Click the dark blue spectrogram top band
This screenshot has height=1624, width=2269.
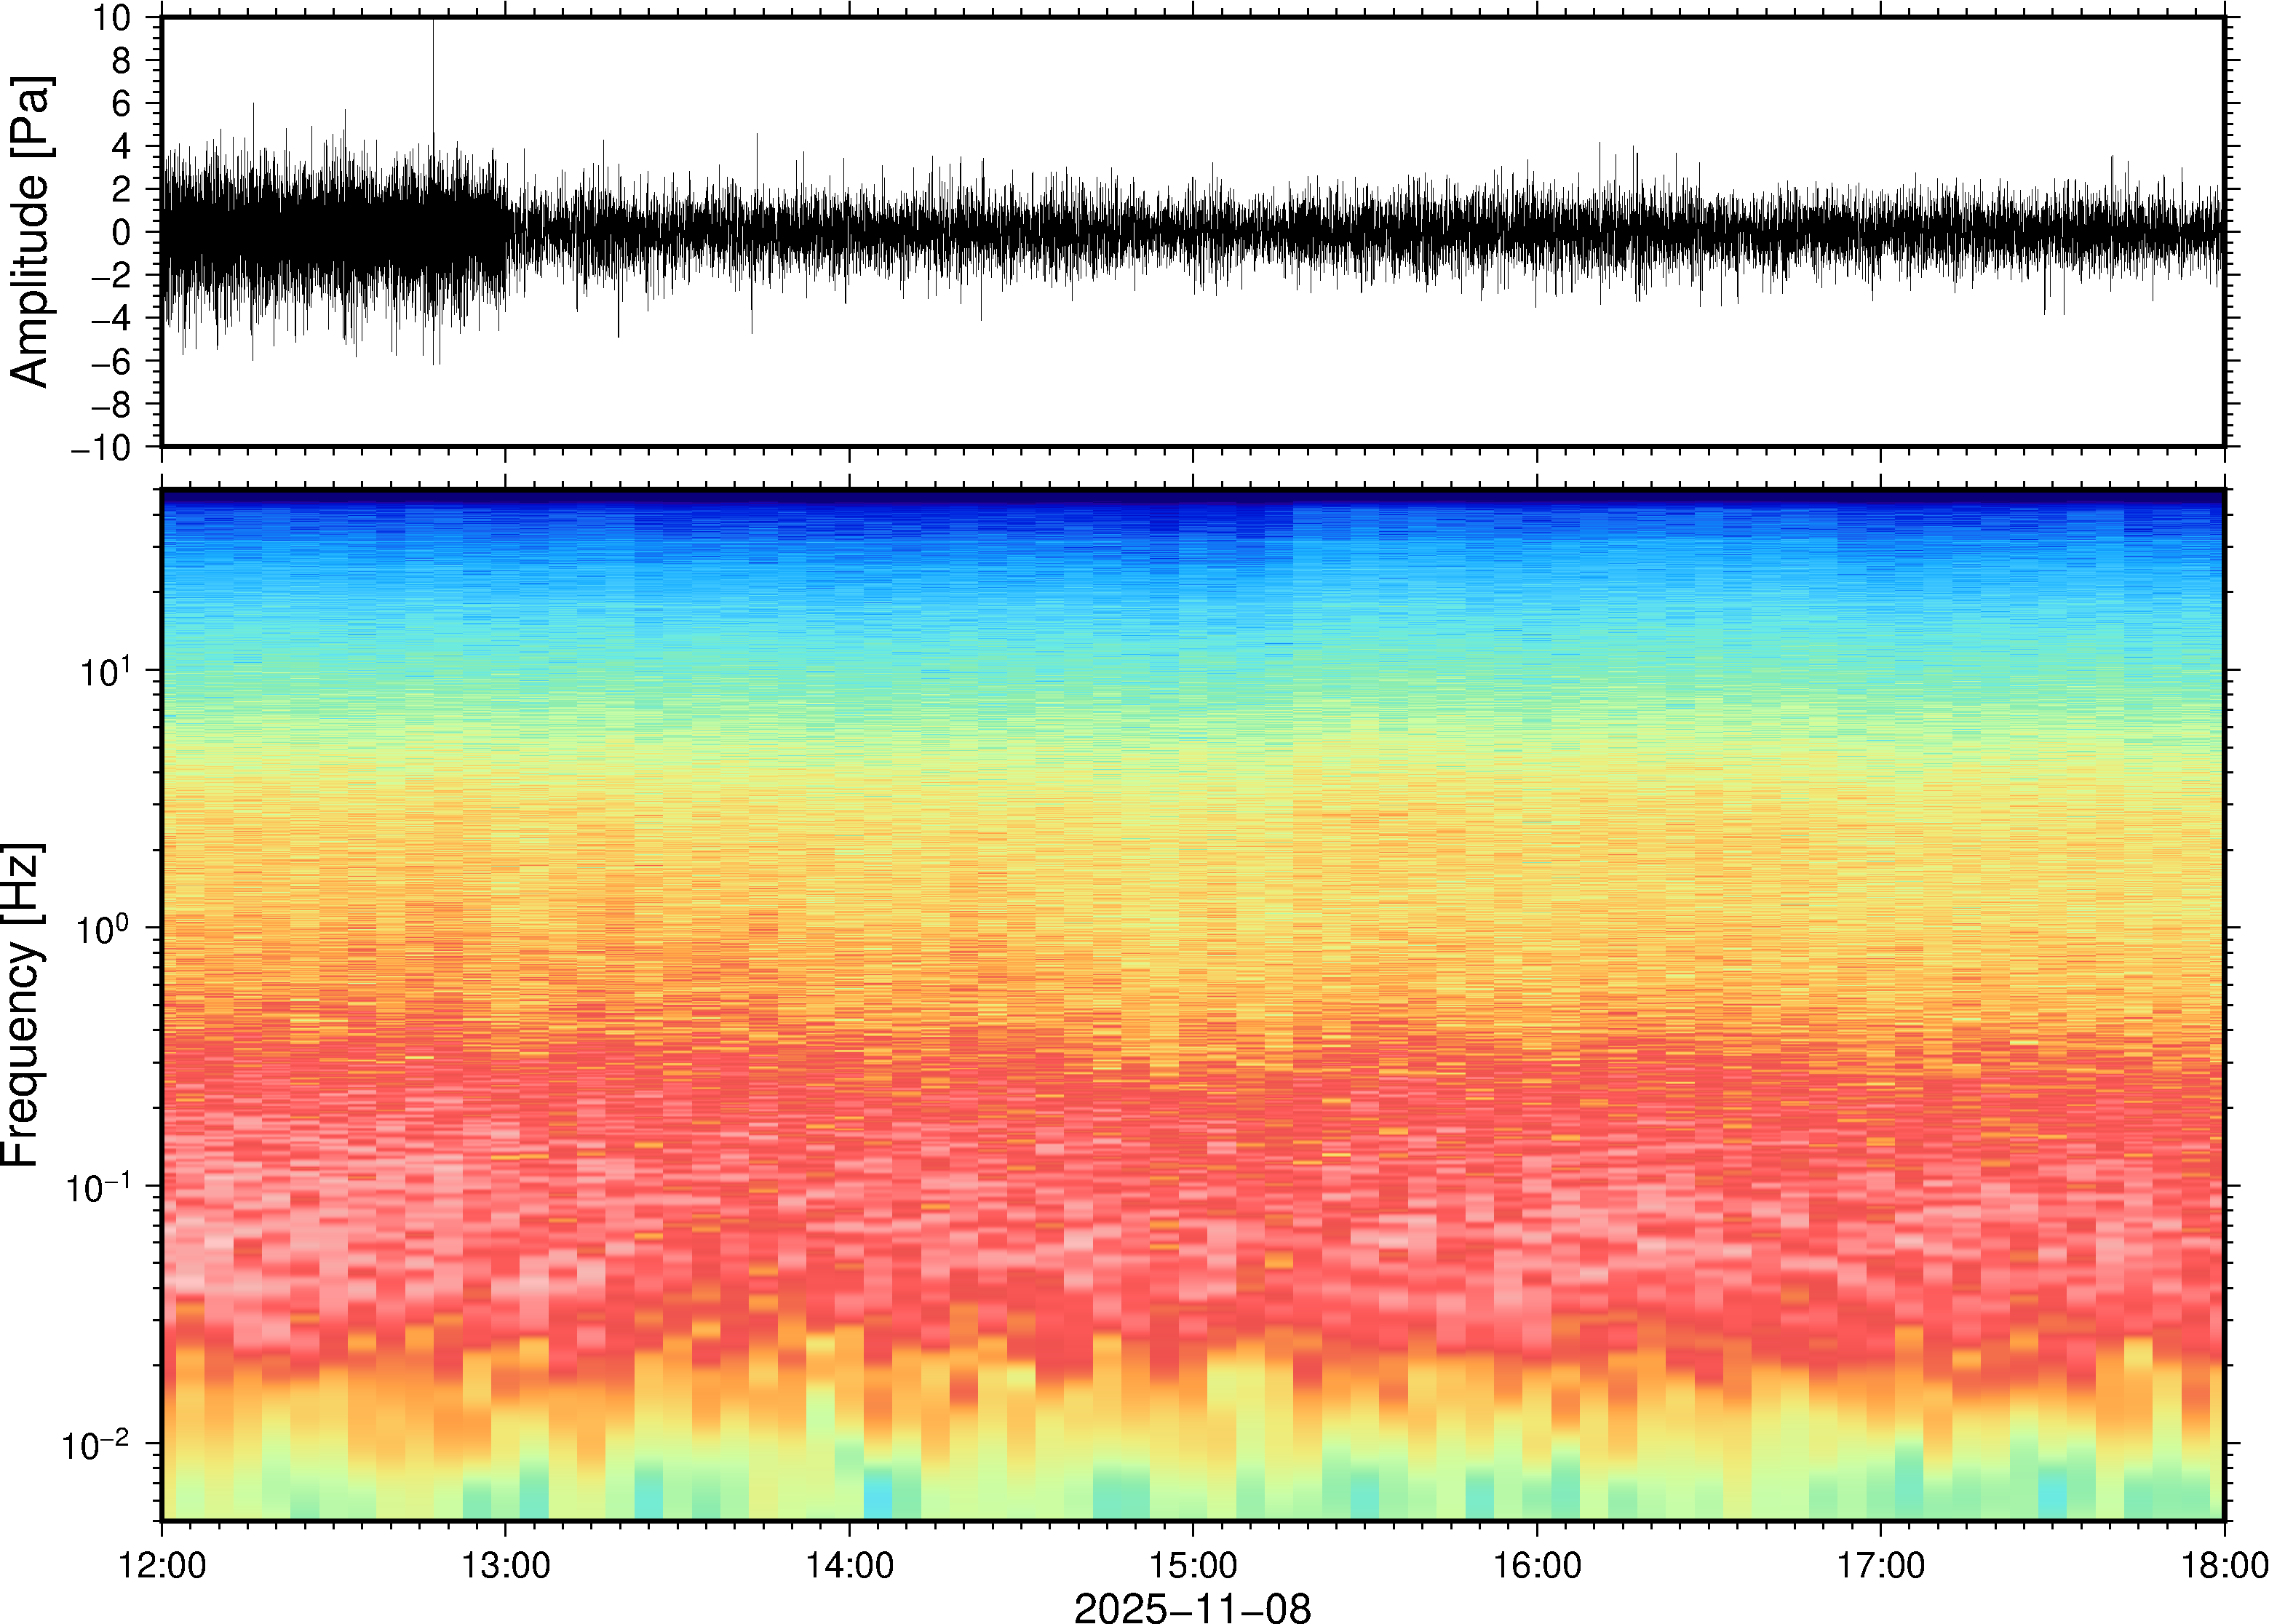pos(1191,497)
